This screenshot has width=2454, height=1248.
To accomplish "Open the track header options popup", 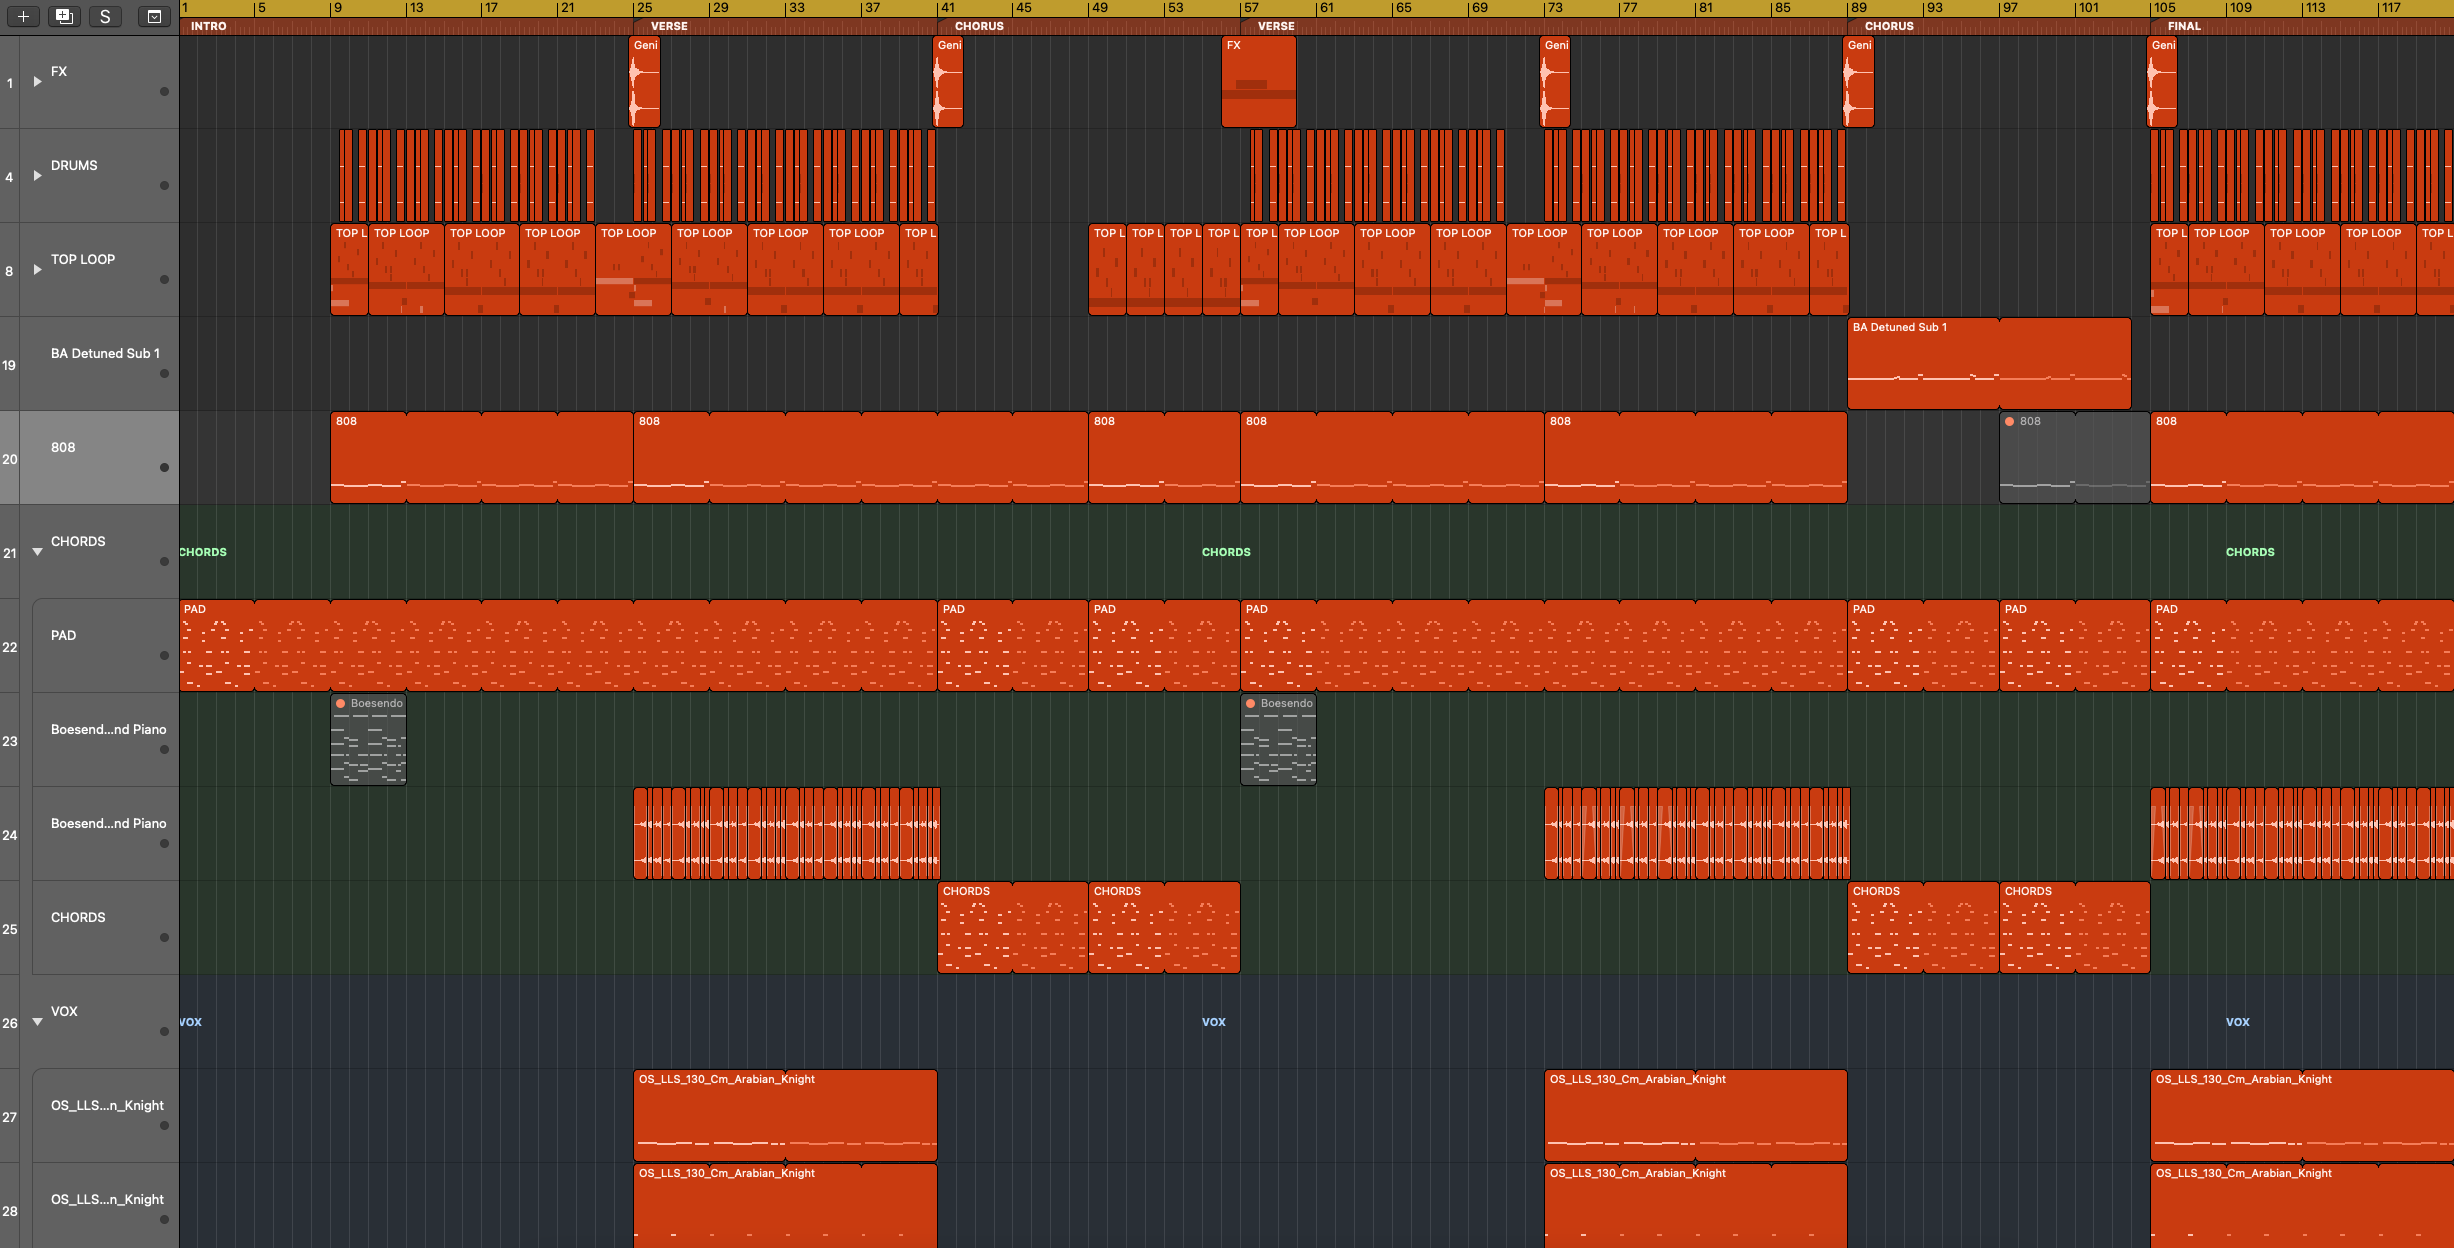I will [x=154, y=16].
